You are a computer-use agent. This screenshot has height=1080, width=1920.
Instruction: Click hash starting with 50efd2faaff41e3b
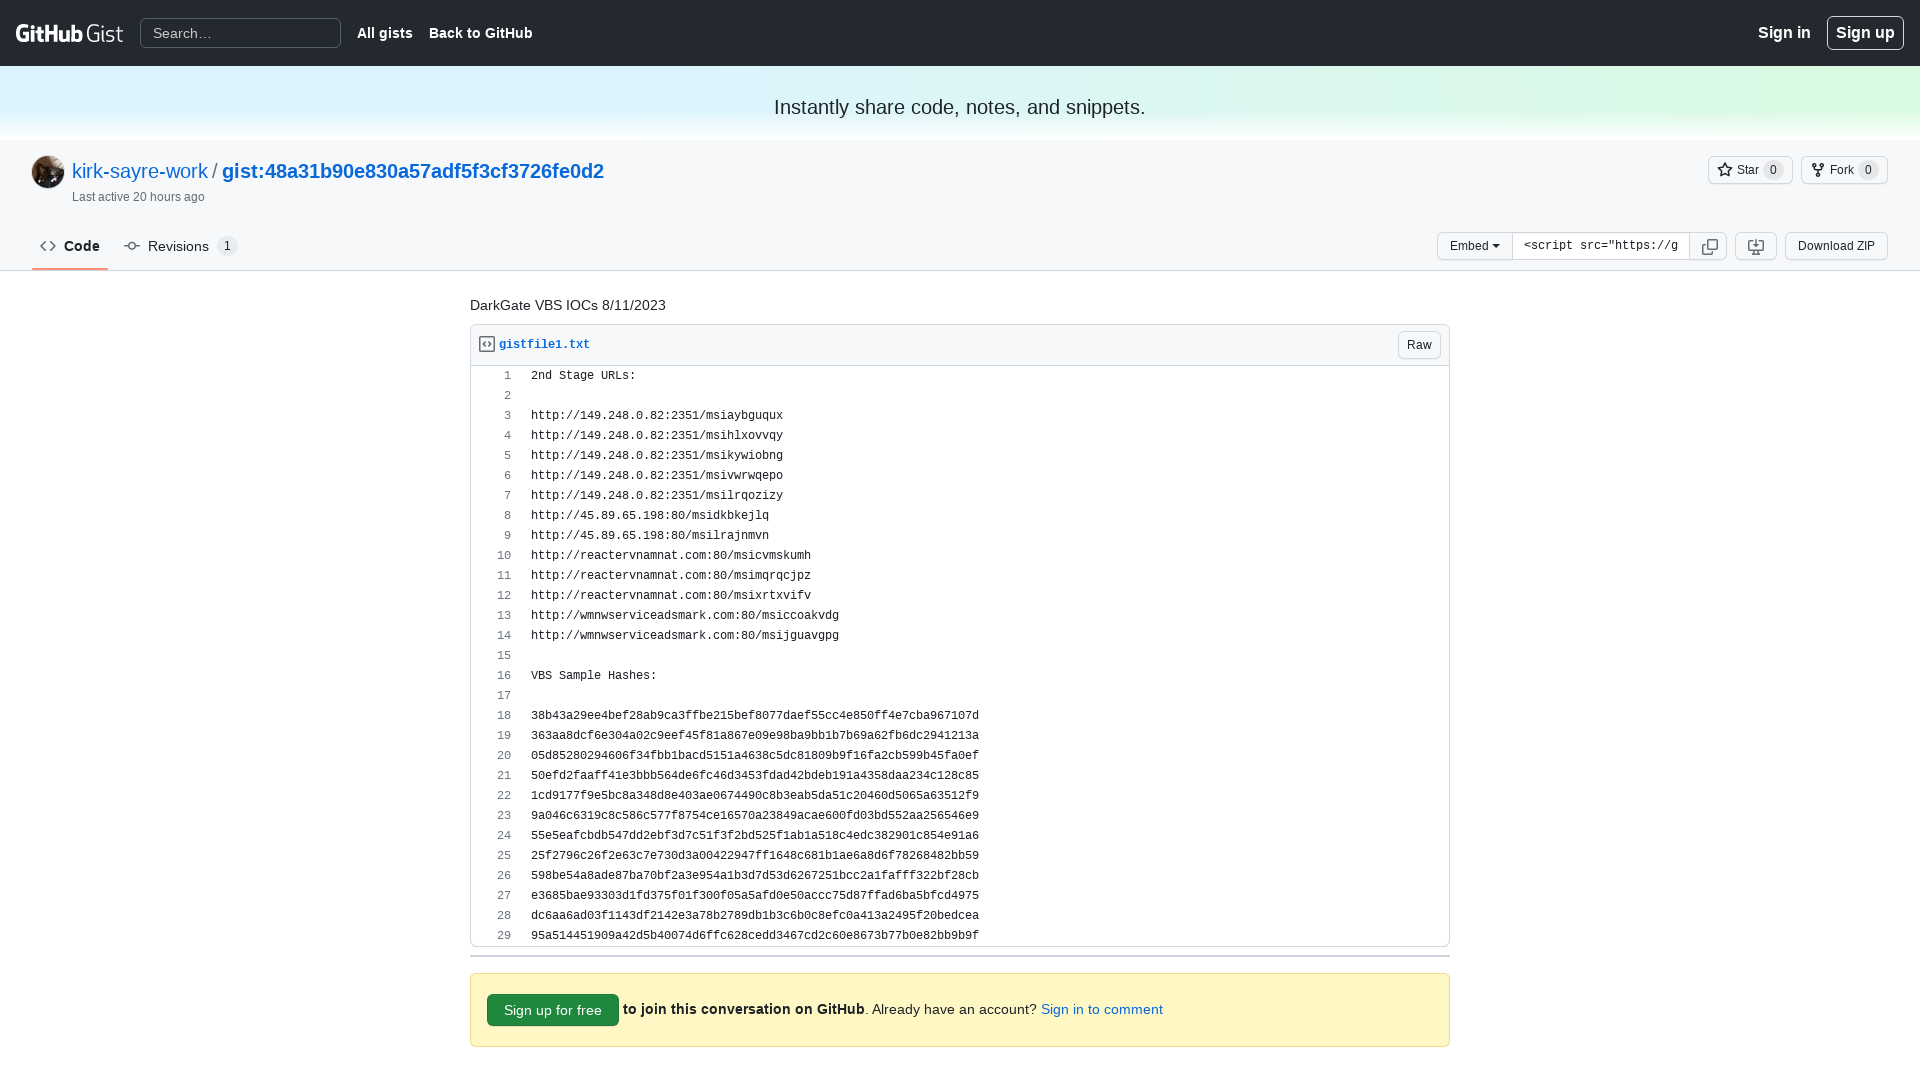755,776
